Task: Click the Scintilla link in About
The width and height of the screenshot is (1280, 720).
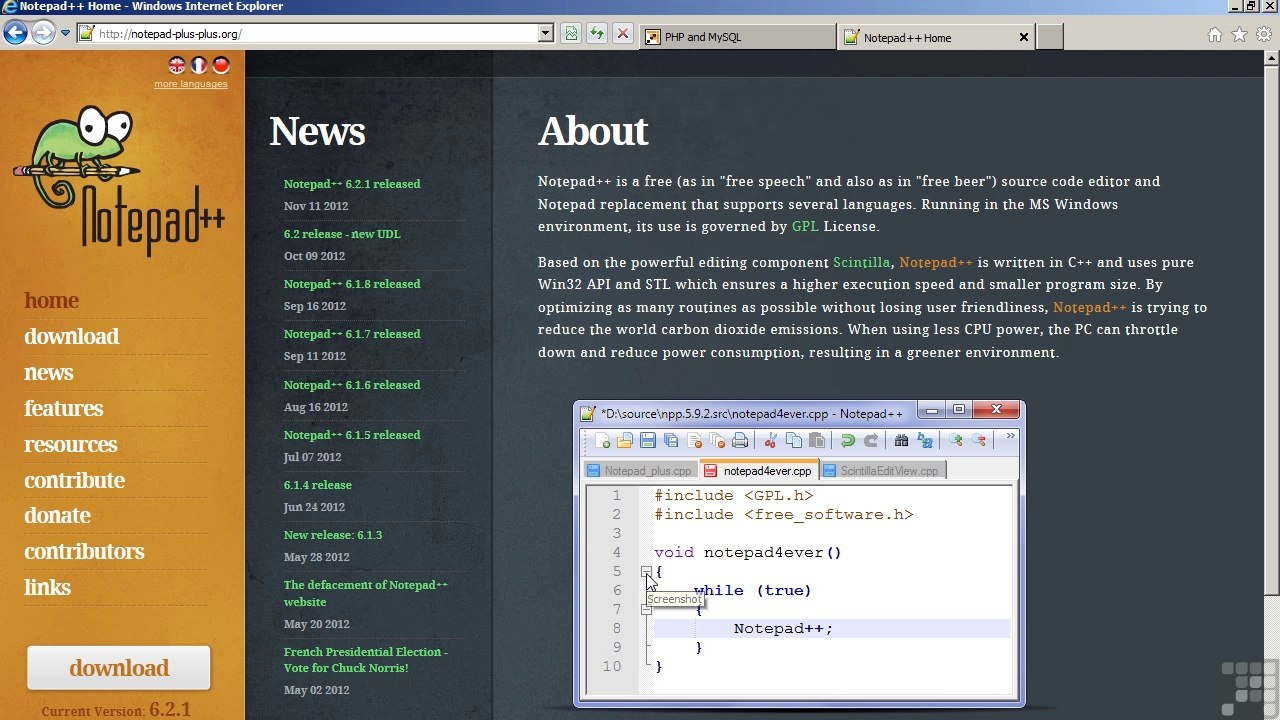Action: tap(861, 262)
